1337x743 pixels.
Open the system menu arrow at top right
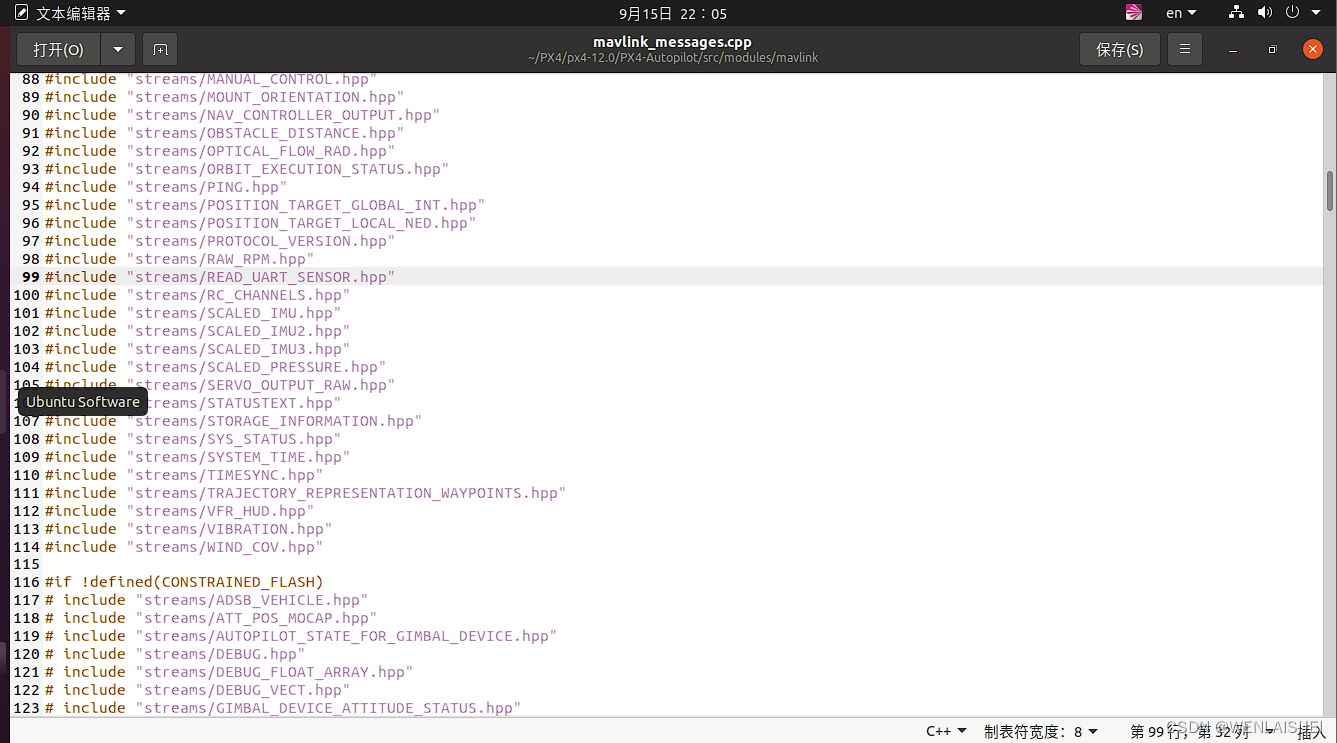1317,13
